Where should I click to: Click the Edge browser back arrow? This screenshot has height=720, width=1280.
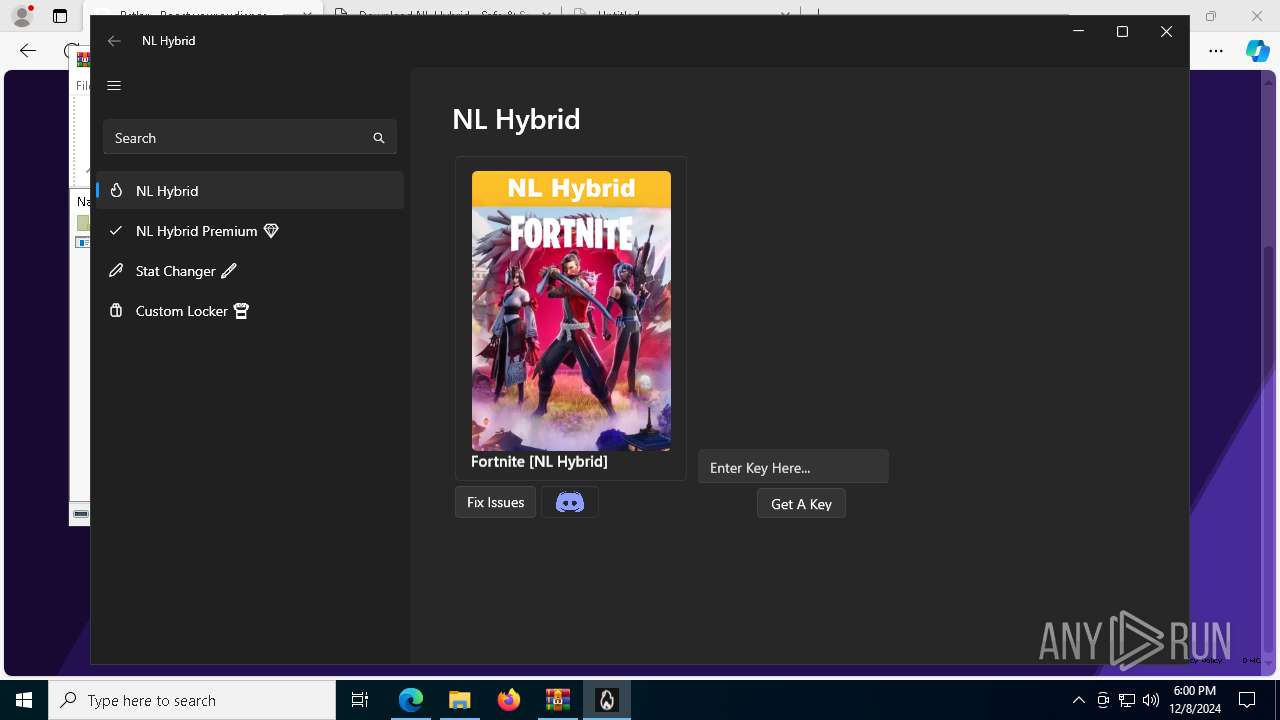tap(28, 51)
